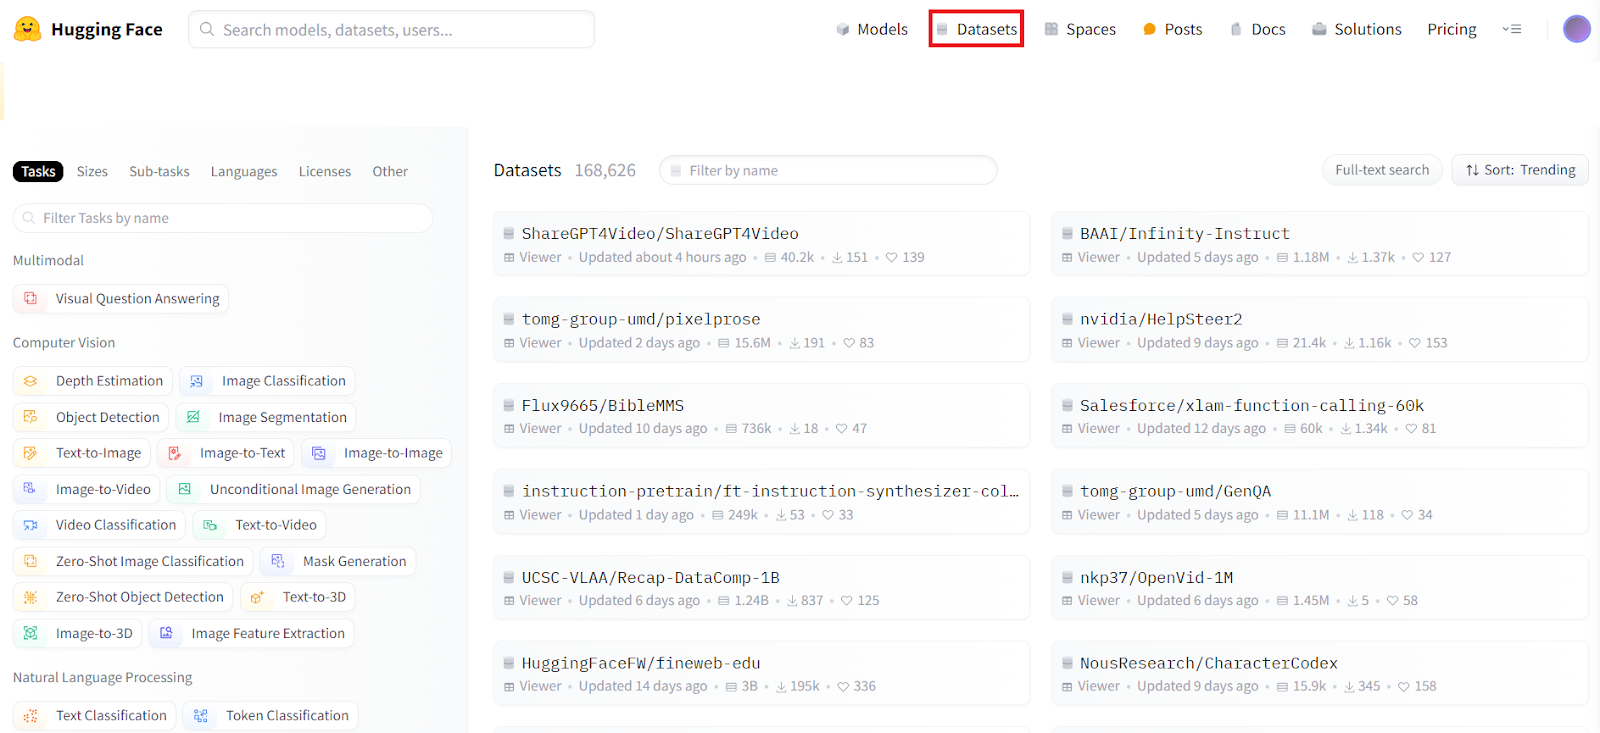The width and height of the screenshot is (1600, 733).
Task: Open the NousResearch/CharacterCodex dataset
Action: pos(1319,673)
